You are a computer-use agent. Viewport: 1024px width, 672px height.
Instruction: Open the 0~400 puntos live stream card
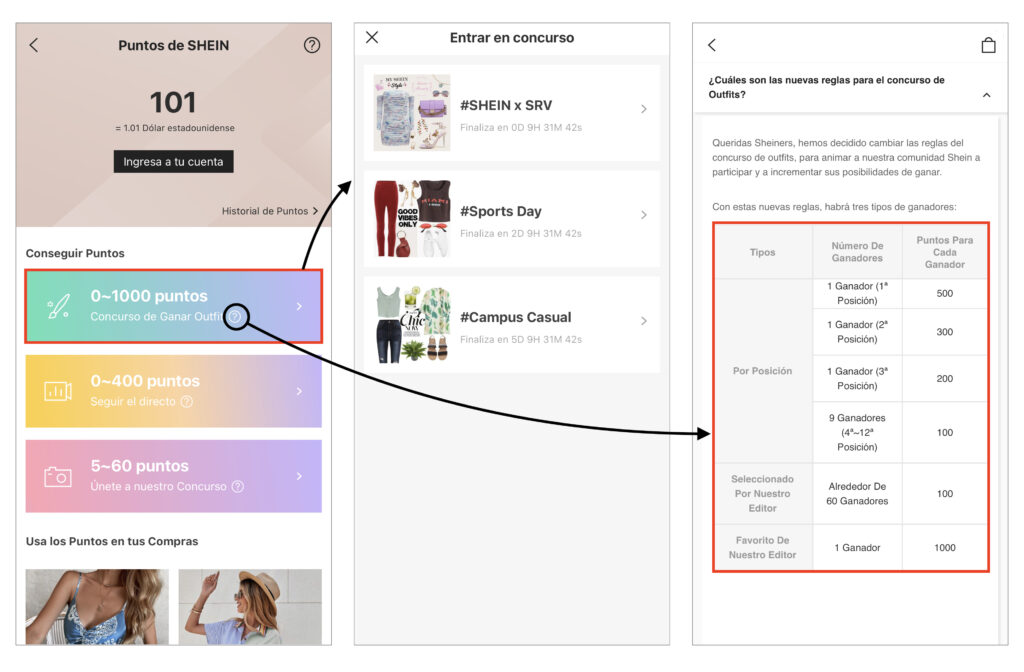pyautogui.click(x=174, y=391)
